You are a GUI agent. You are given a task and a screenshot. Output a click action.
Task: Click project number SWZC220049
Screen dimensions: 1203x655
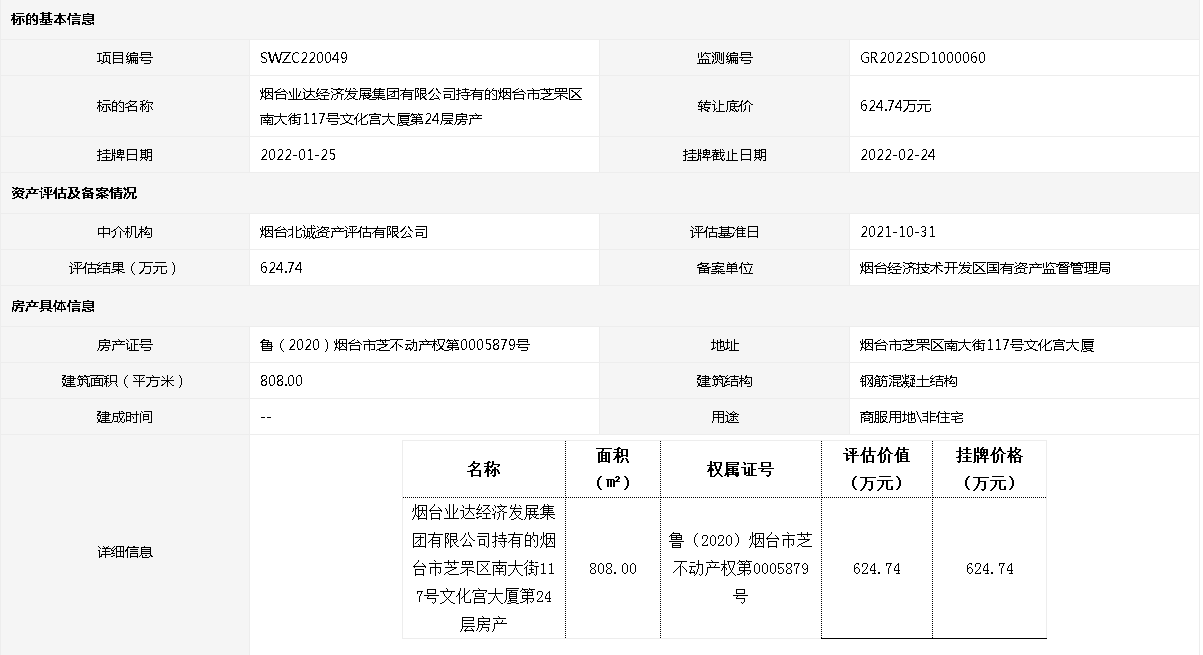coord(304,58)
